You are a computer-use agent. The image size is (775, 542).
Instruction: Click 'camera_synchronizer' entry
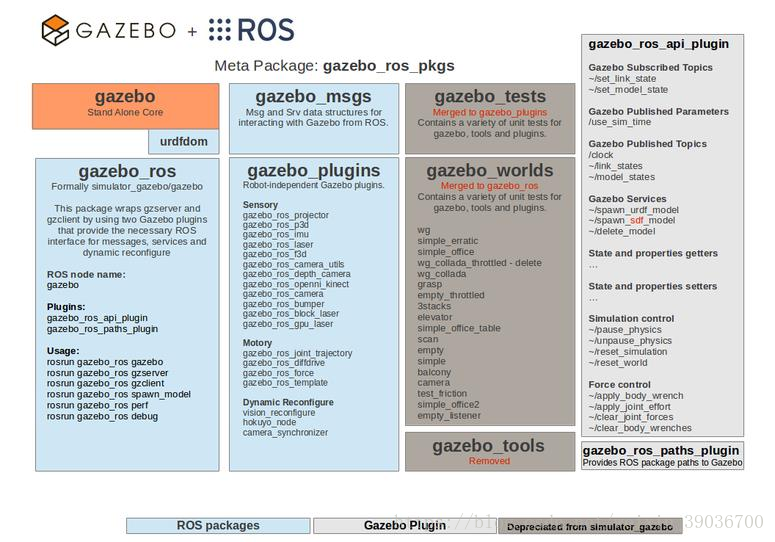[x=285, y=432]
